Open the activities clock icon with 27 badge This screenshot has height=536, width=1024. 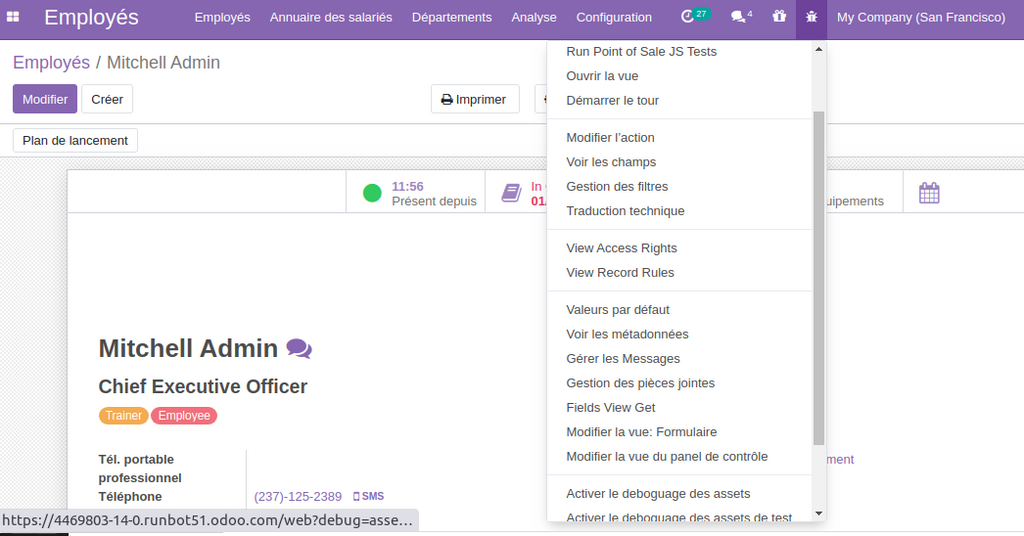click(689, 17)
